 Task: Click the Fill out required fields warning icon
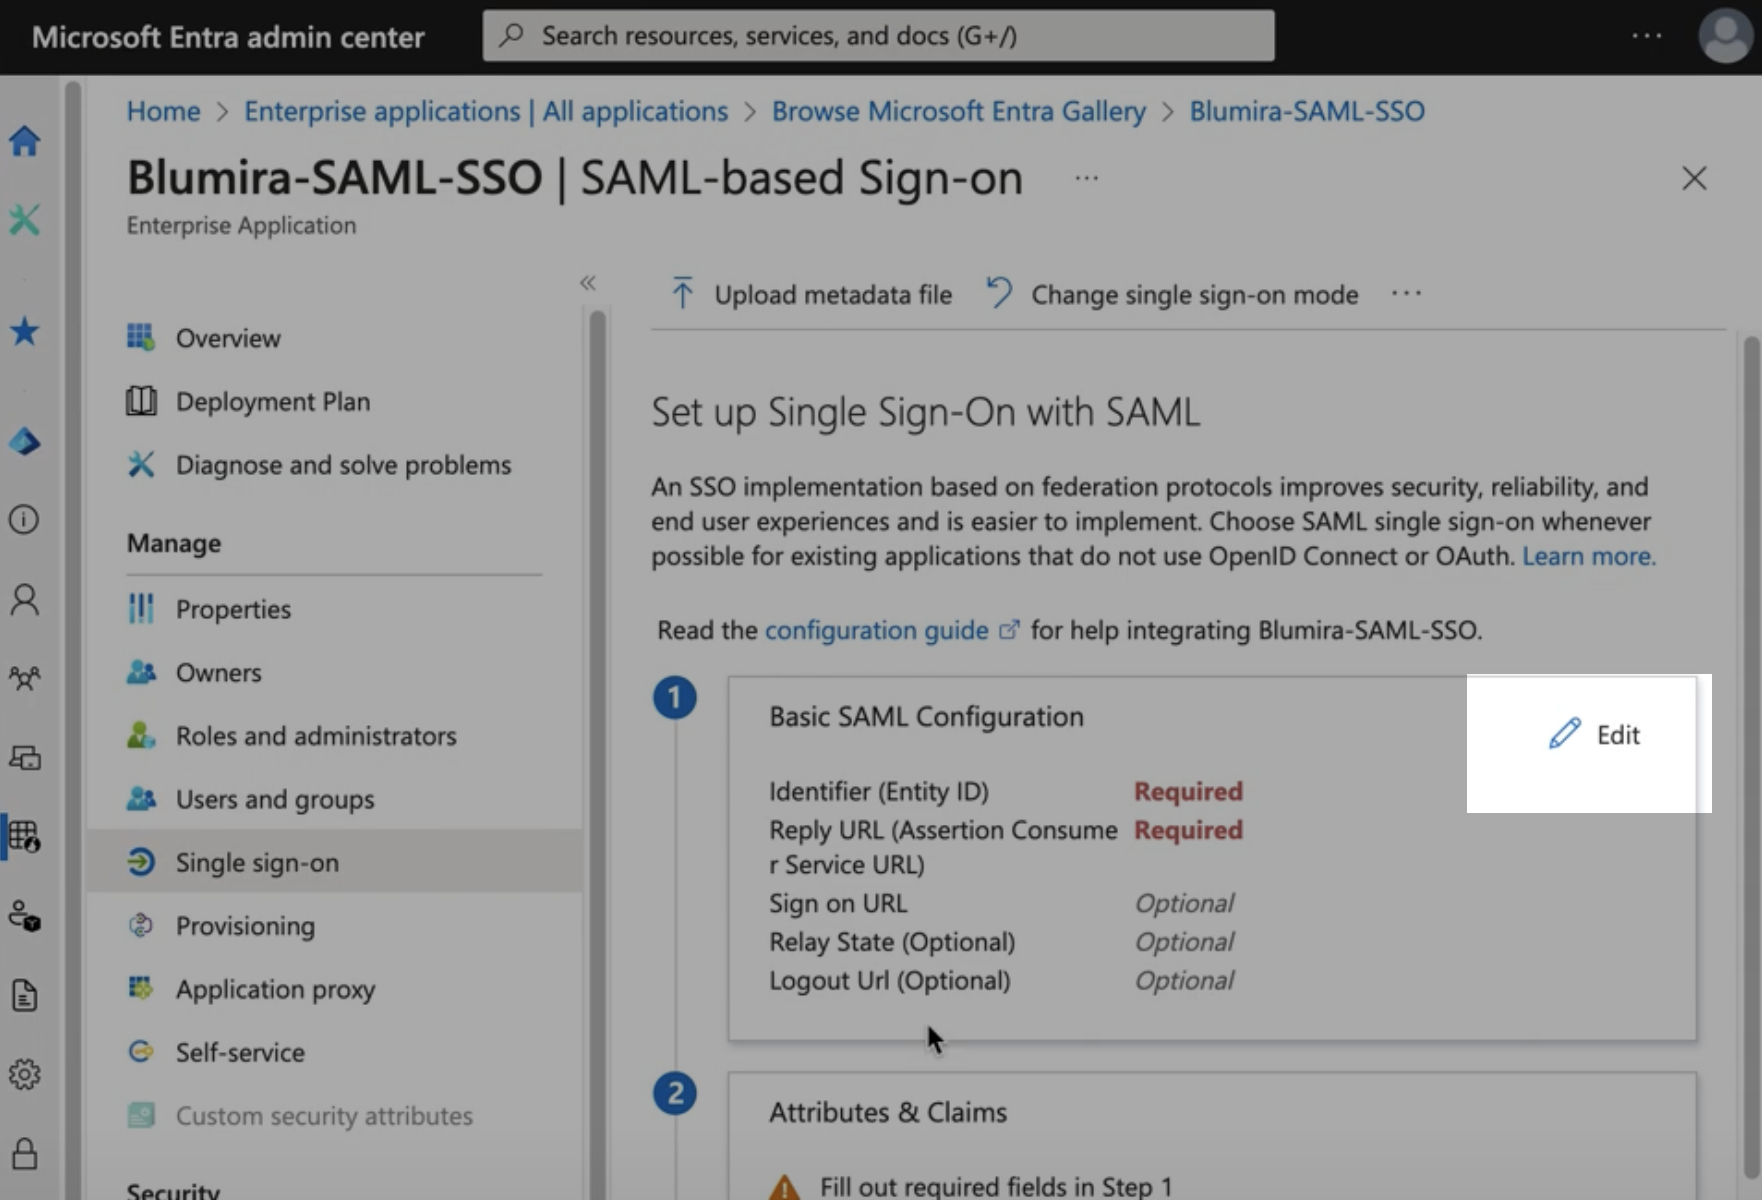click(x=785, y=1187)
